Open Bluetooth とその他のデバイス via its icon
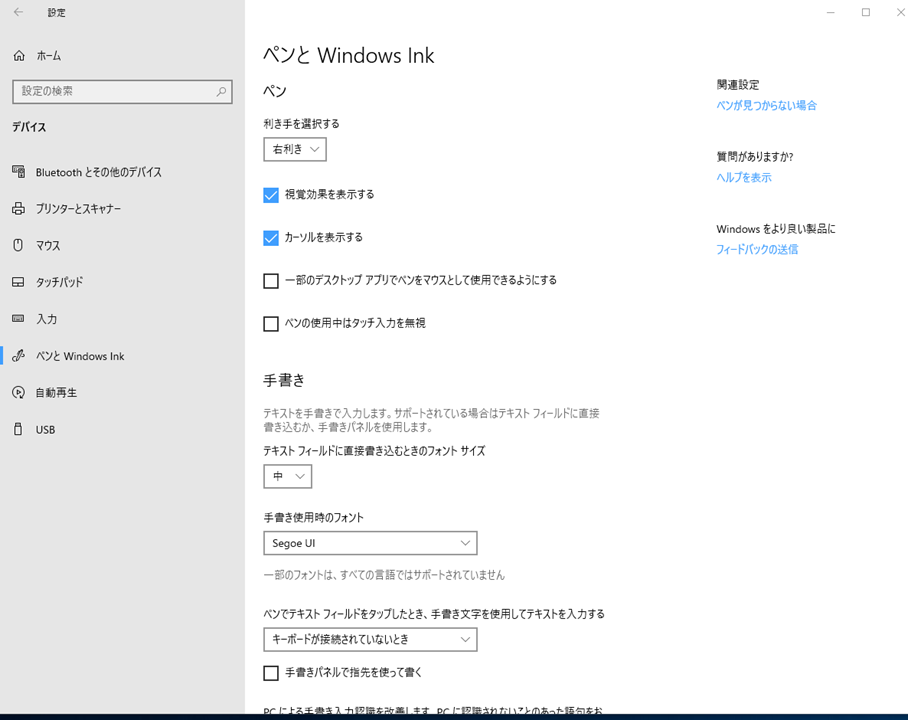 [19, 172]
